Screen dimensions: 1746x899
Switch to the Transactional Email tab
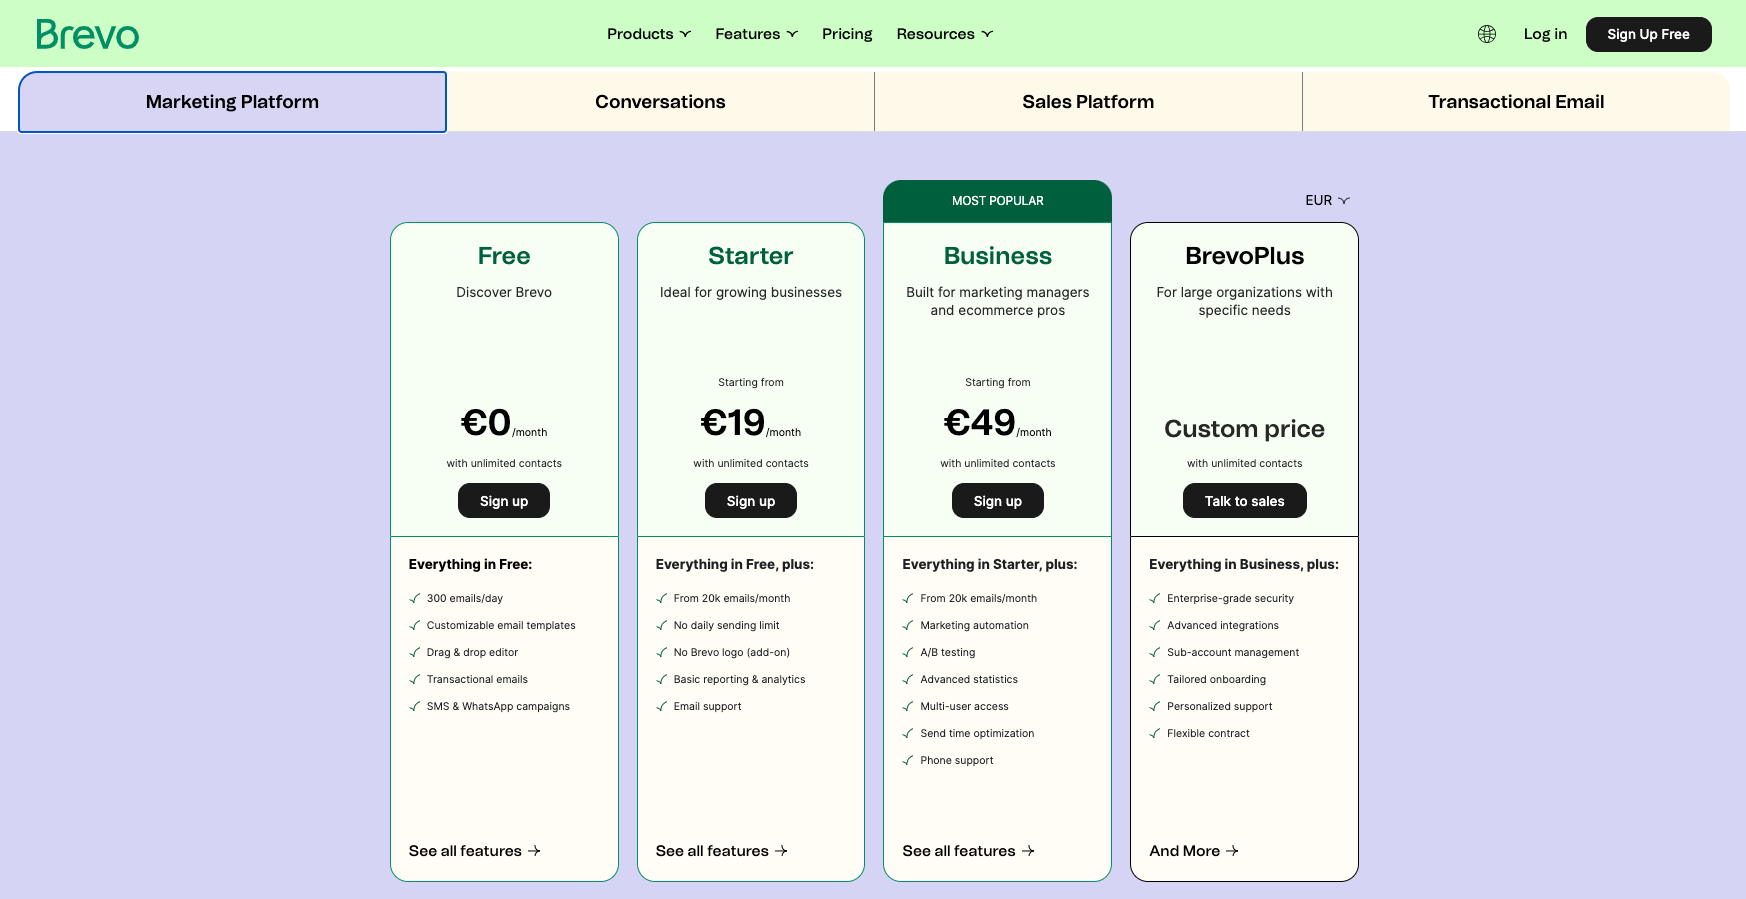(x=1516, y=102)
